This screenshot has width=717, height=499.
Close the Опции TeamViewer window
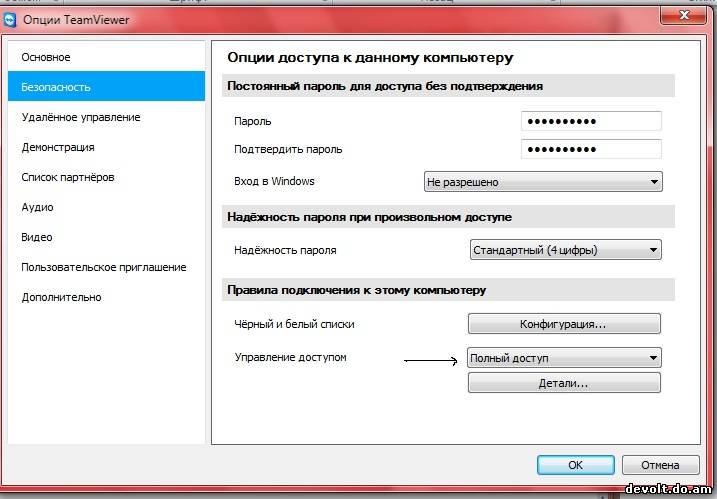tap(684, 16)
